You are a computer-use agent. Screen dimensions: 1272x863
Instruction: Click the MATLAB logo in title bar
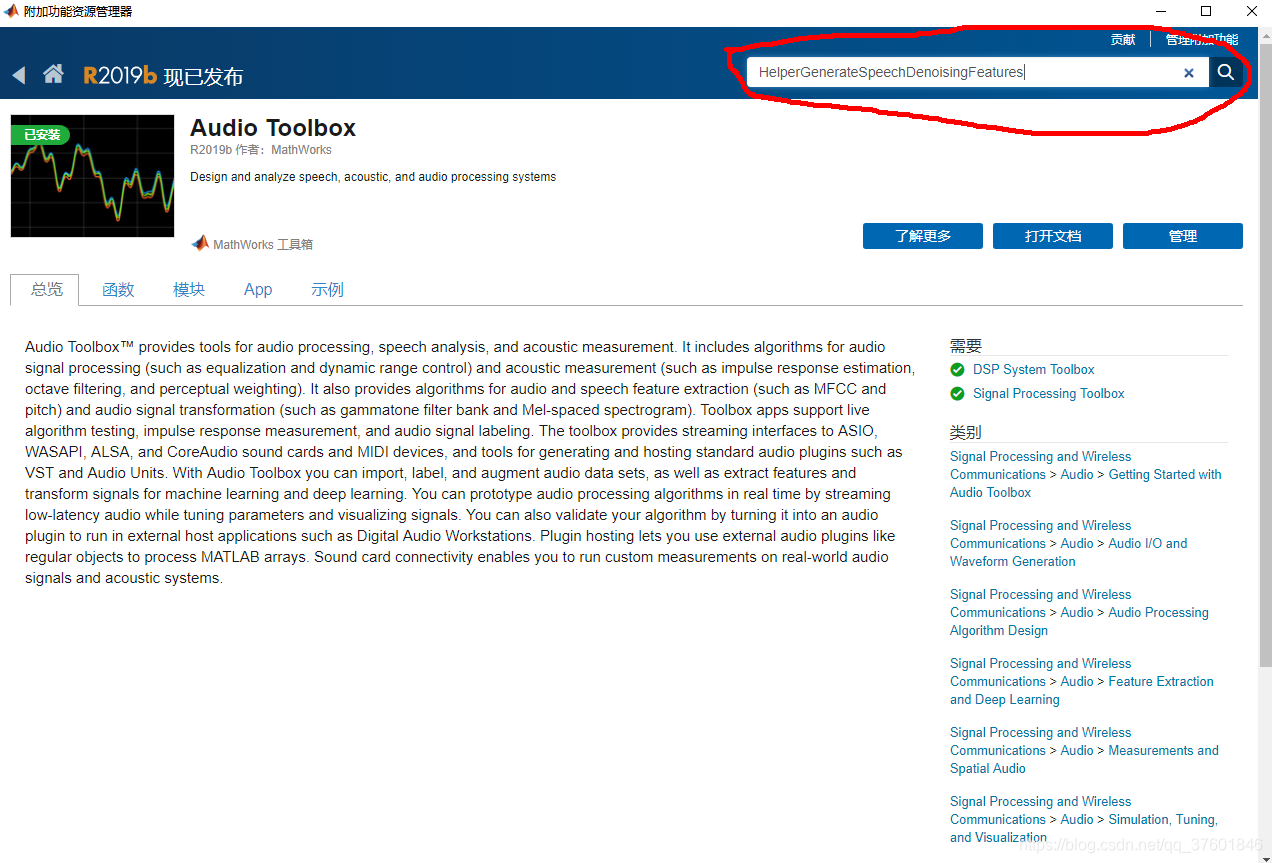(x=12, y=11)
